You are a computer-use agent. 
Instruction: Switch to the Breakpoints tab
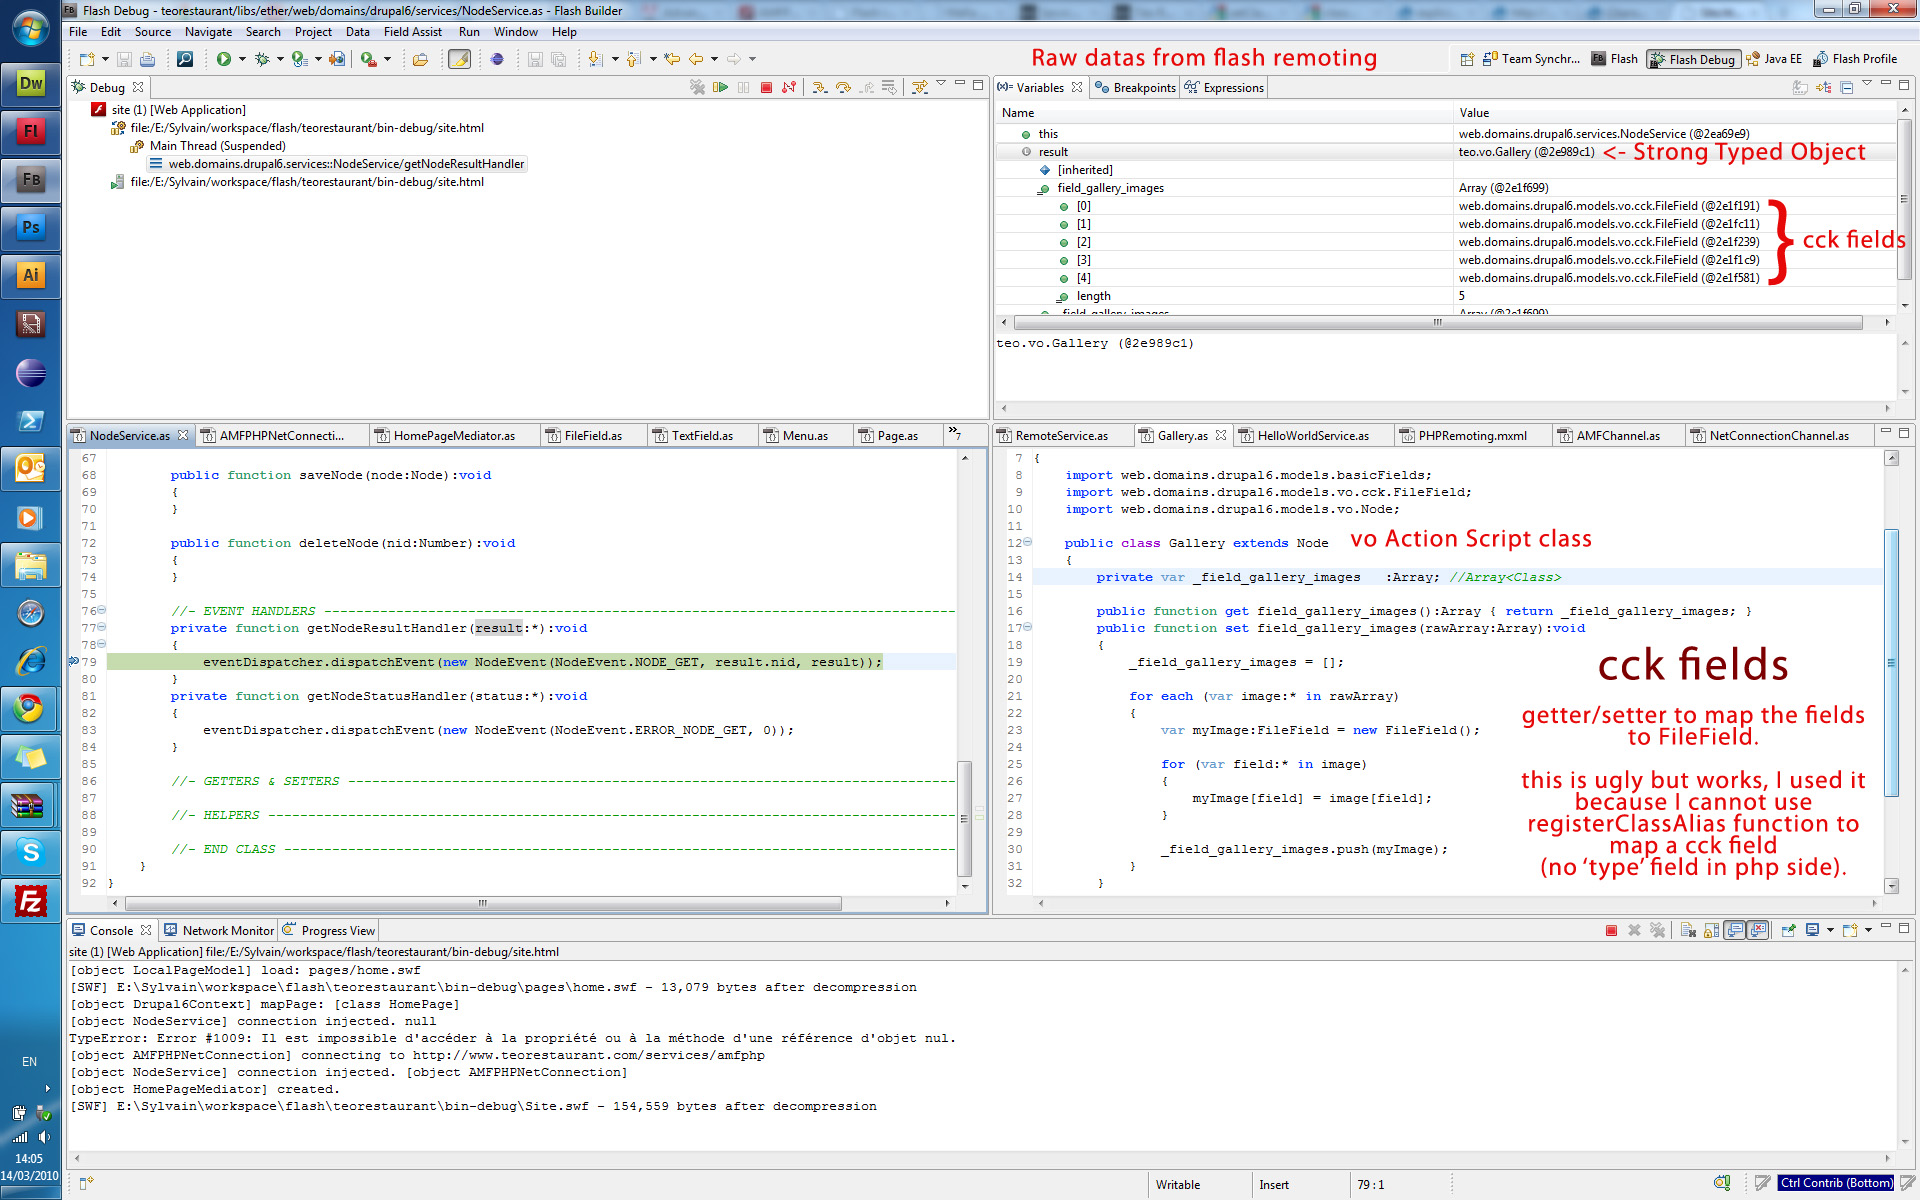tap(1135, 88)
